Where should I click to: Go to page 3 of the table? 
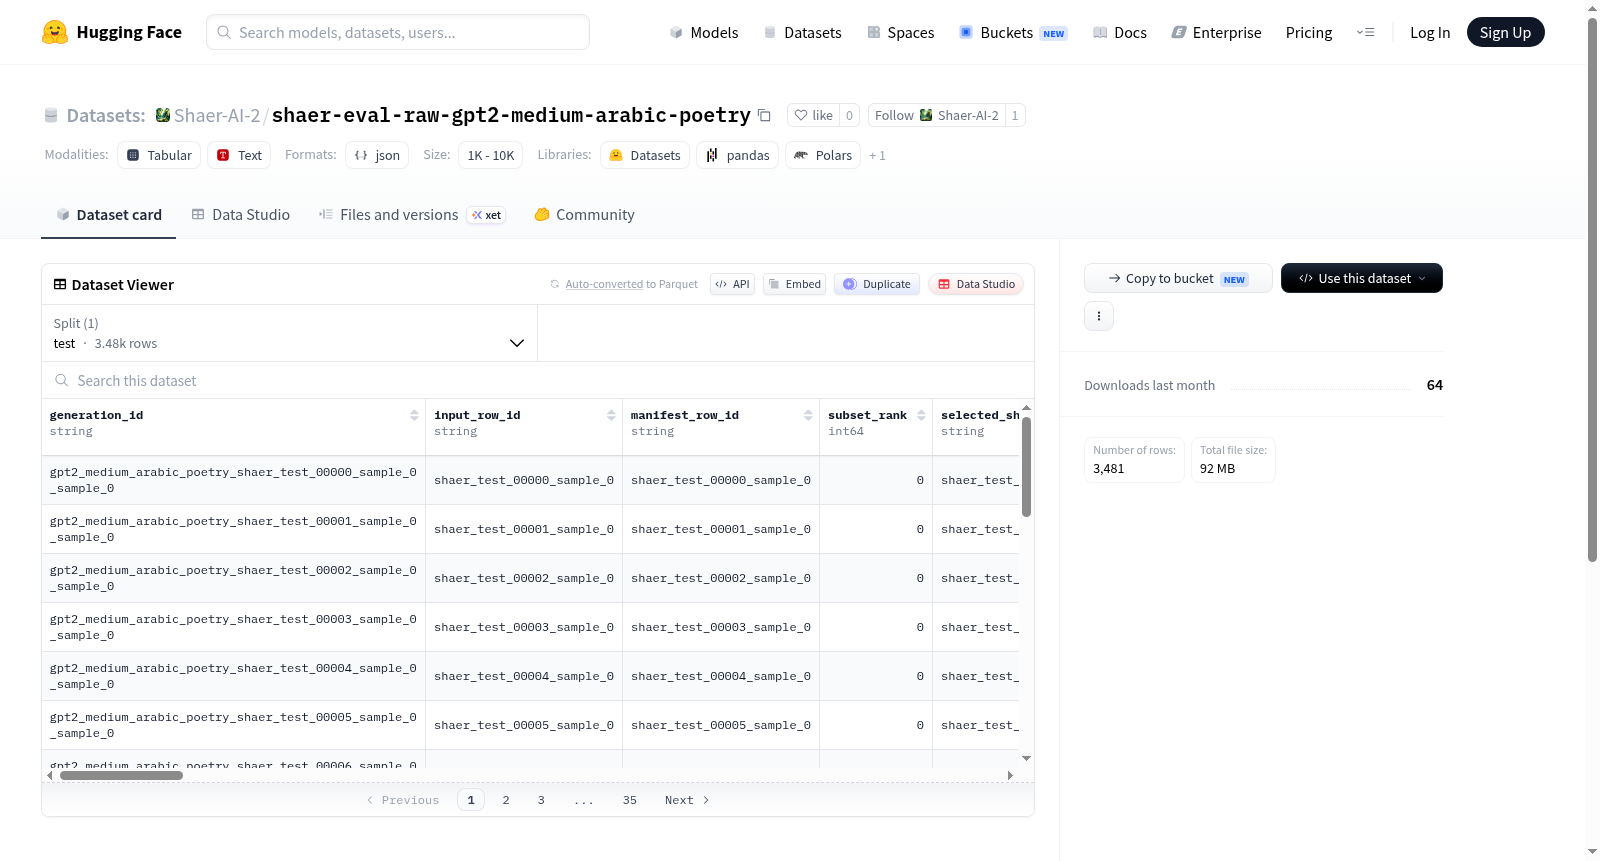(541, 800)
